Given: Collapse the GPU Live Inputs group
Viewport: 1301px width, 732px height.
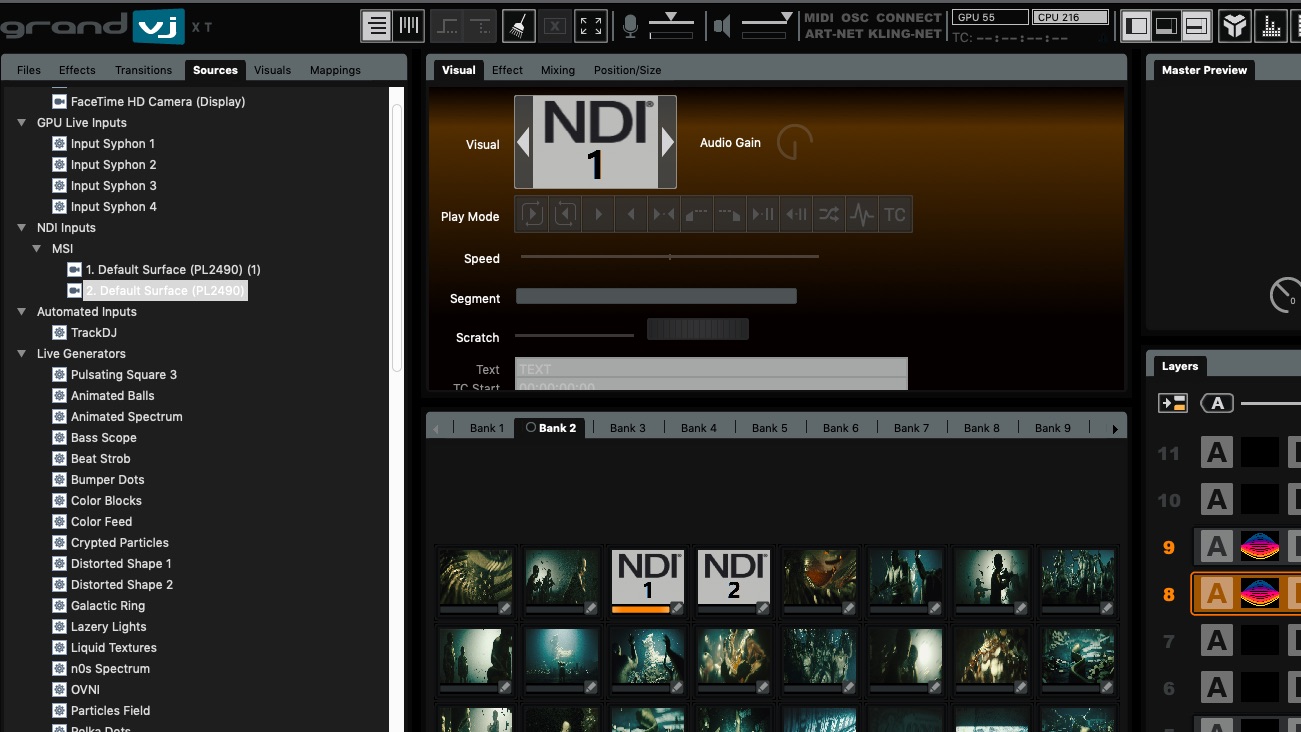Looking at the screenshot, I should (22, 123).
